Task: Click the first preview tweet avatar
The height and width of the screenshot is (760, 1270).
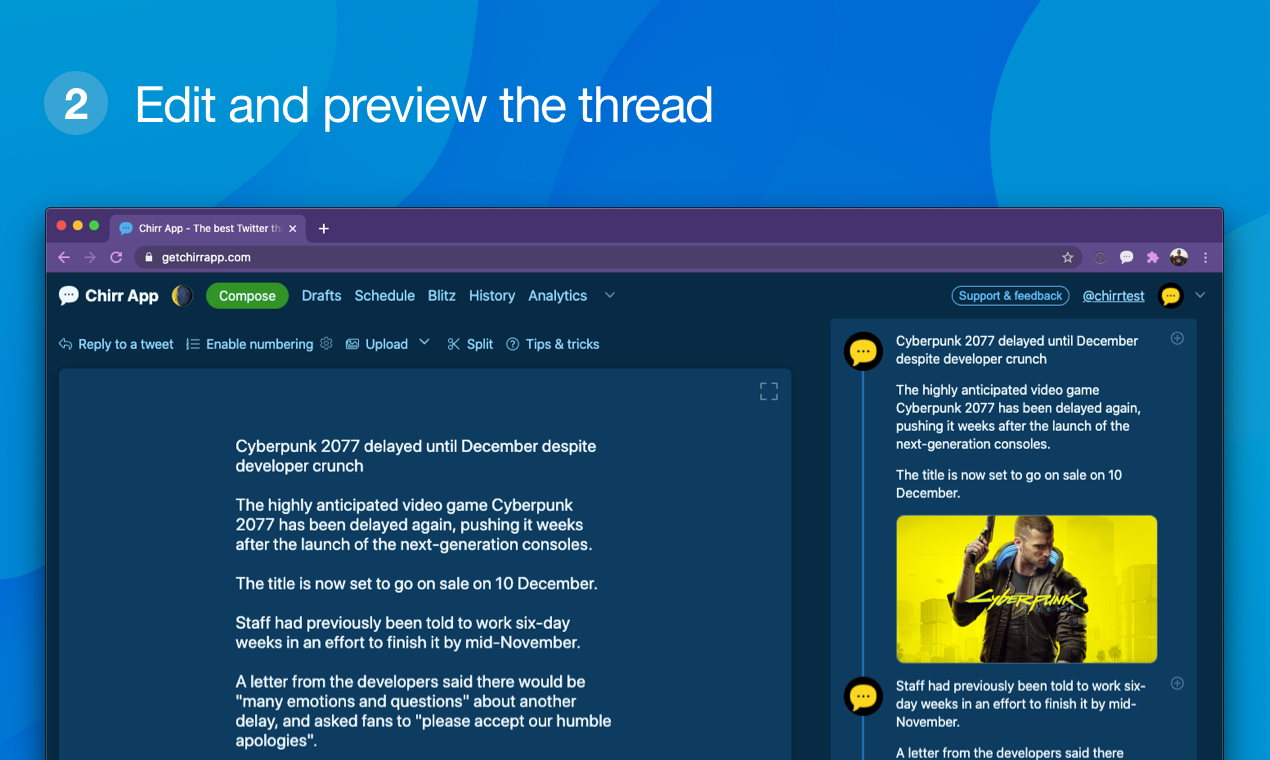Action: click(863, 352)
